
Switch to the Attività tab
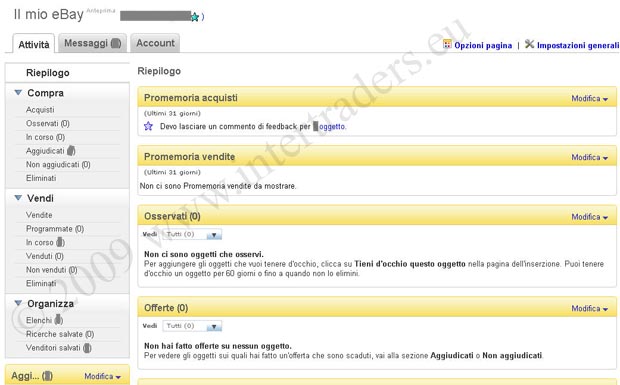(x=34, y=44)
